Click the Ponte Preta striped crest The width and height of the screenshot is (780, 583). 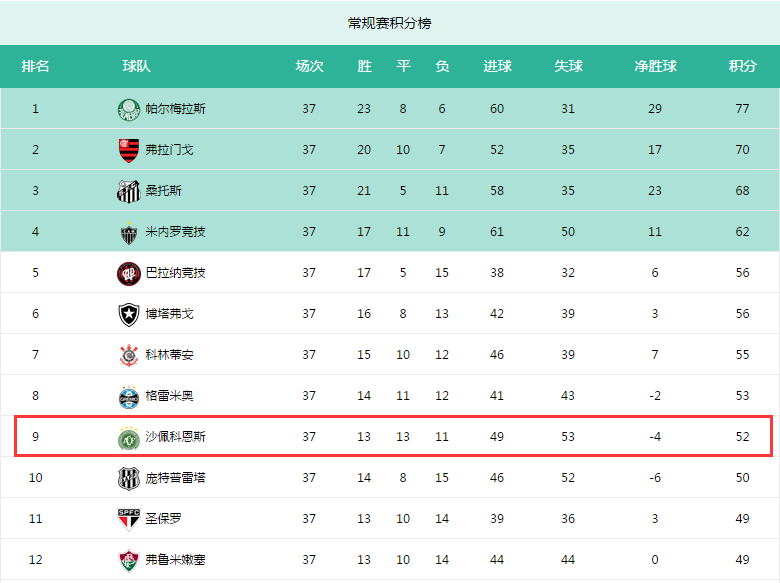tap(129, 479)
